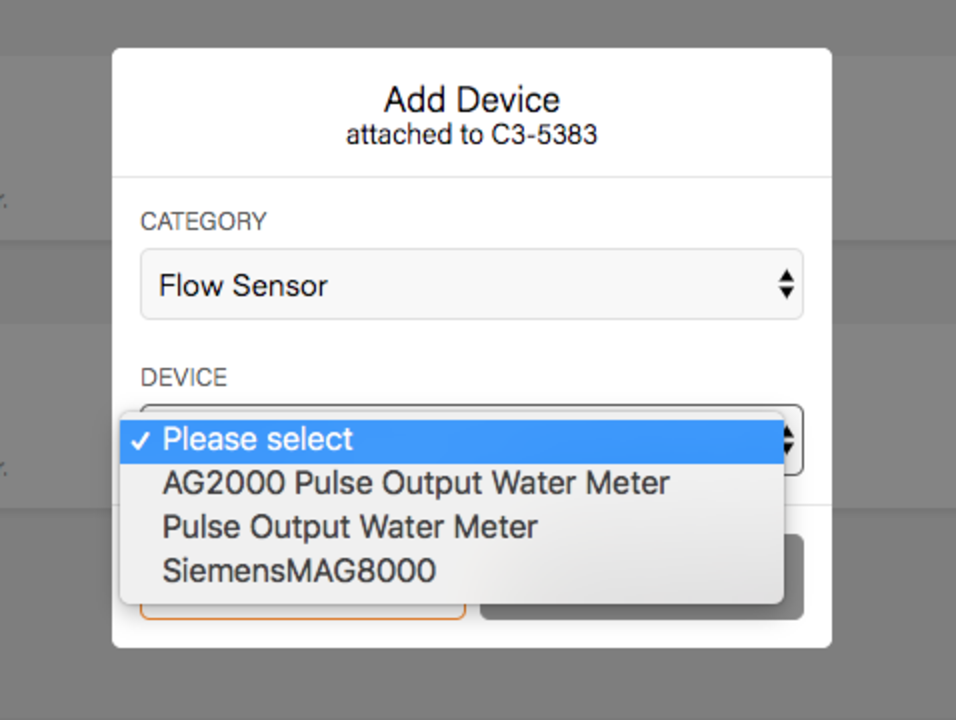The height and width of the screenshot is (720, 956).
Task: Click the Category select arrows icon
Action: (786, 285)
